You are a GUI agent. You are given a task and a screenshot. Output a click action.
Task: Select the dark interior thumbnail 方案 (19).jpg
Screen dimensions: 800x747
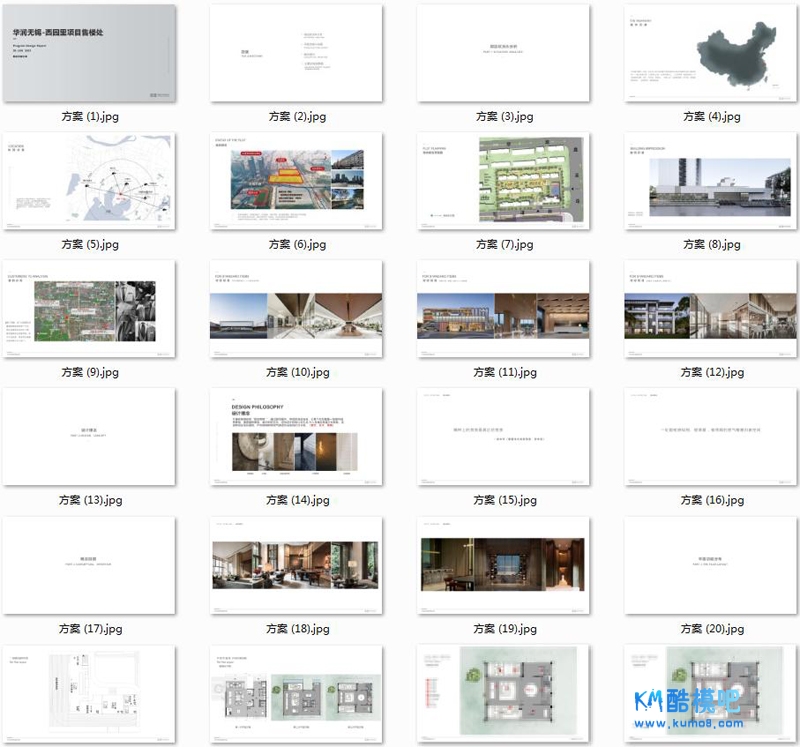click(x=504, y=565)
